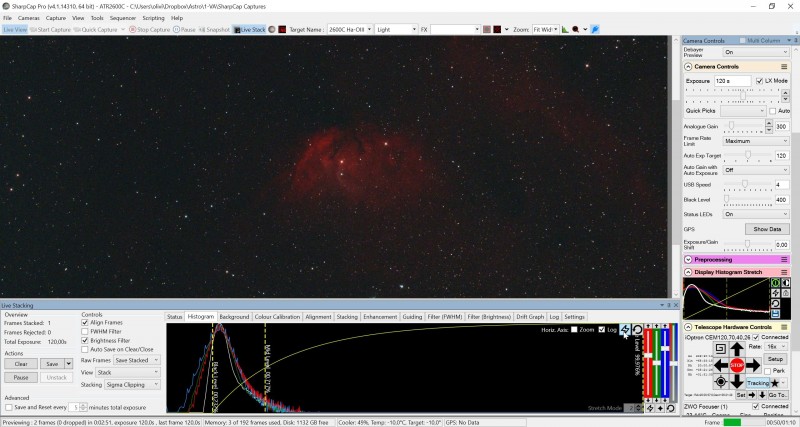Click the Live Stack toolbar button
This screenshot has width=800, height=427.
click(x=249, y=30)
